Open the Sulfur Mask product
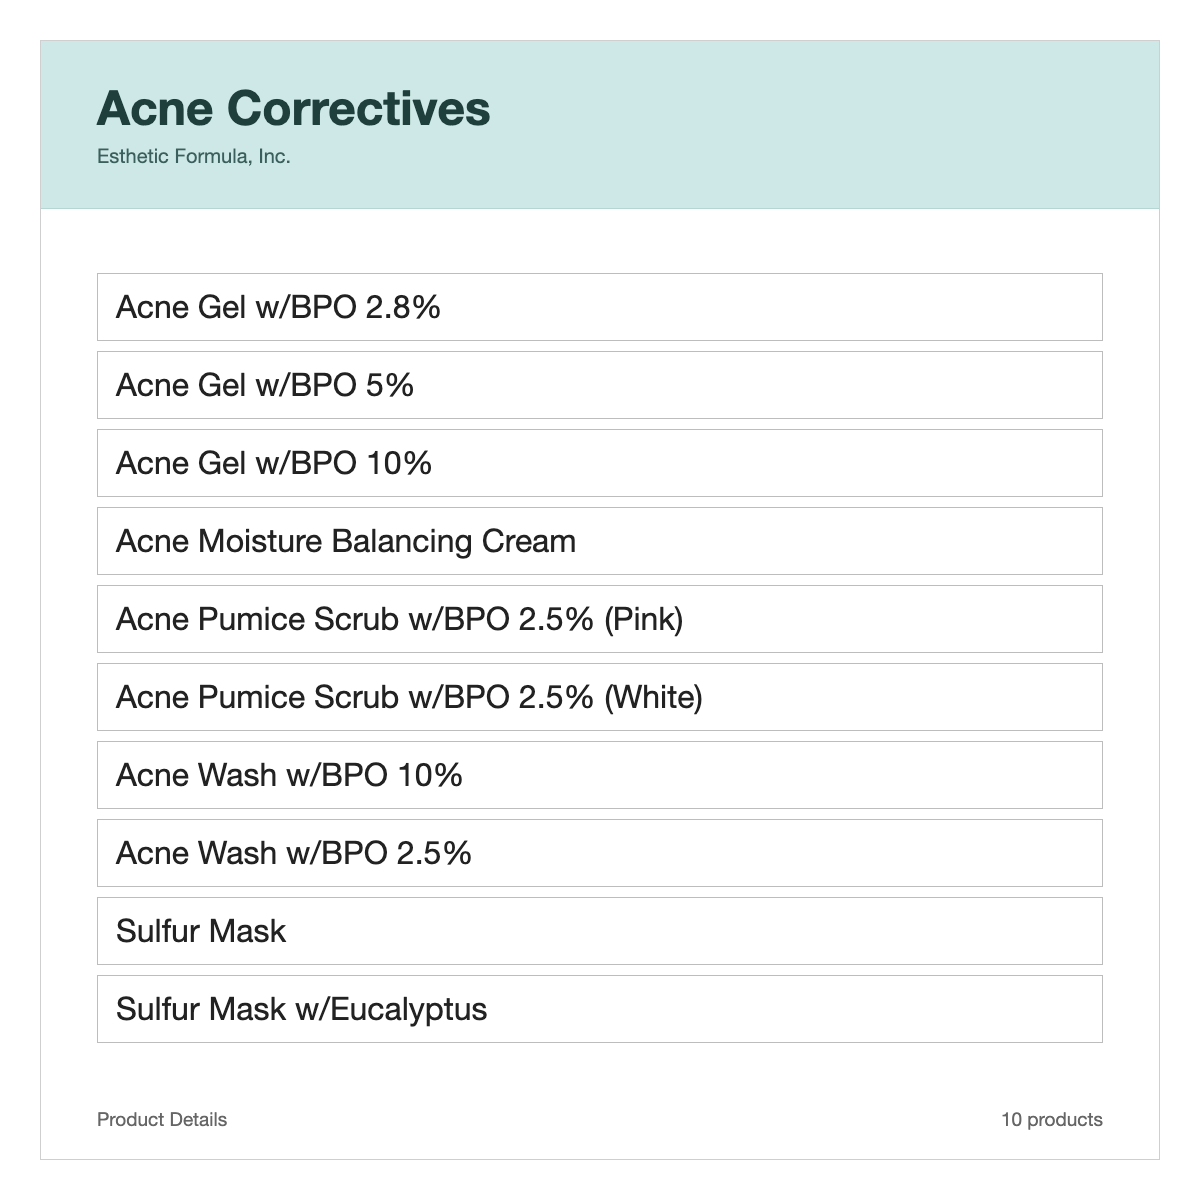The height and width of the screenshot is (1200, 1200). (x=600, y=931)
